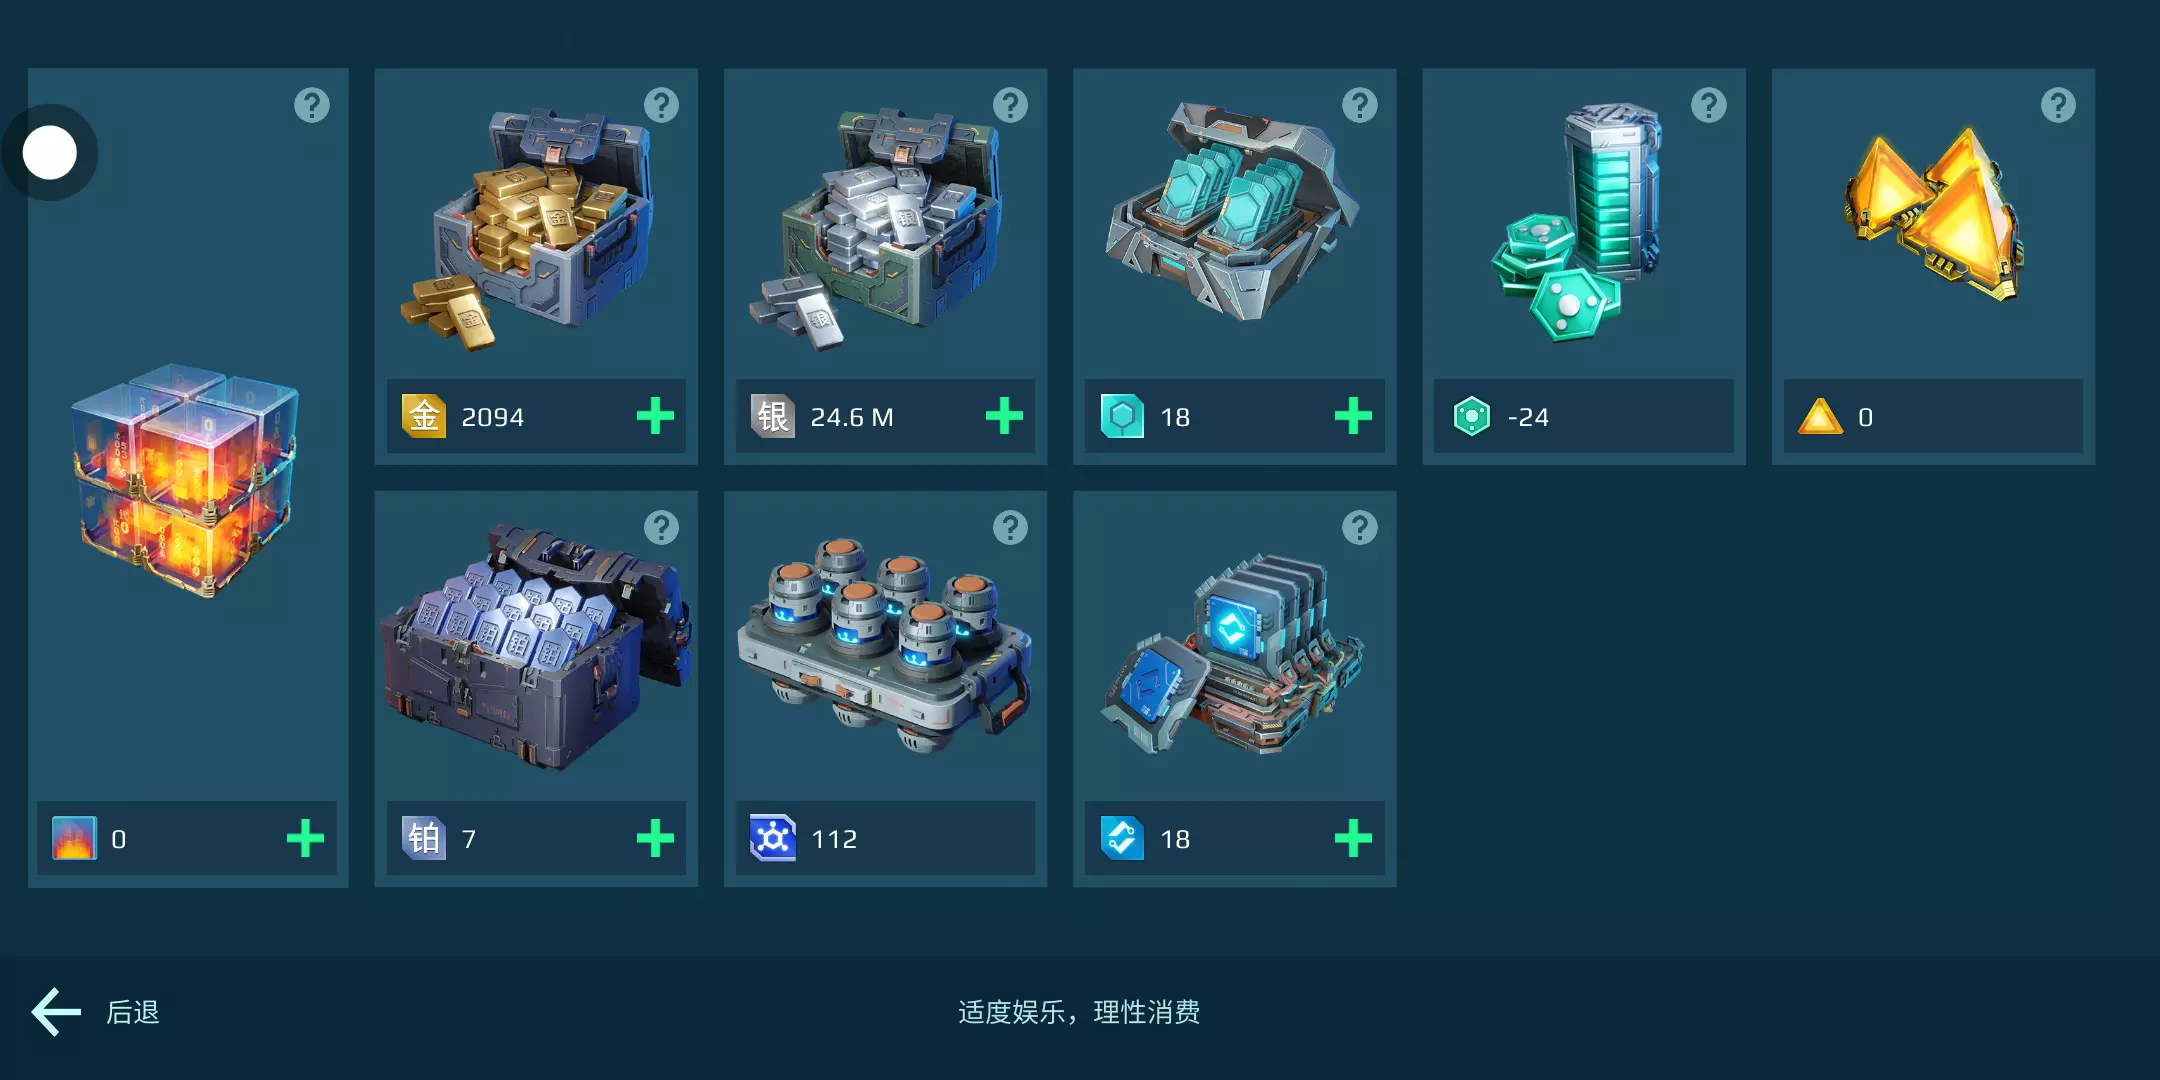Select the platinum ingot crate image
This screenshot has width=2160, height=1080.
tap(535, 646)
